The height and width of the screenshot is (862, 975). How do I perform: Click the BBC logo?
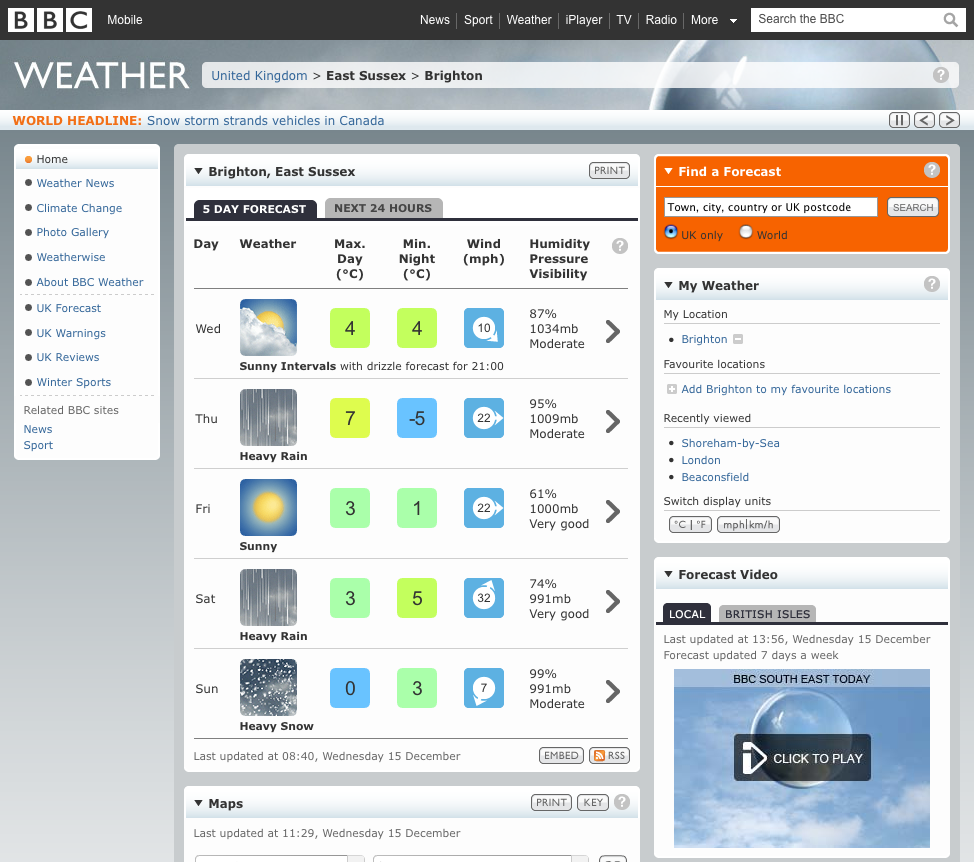[x=50, y=20]
